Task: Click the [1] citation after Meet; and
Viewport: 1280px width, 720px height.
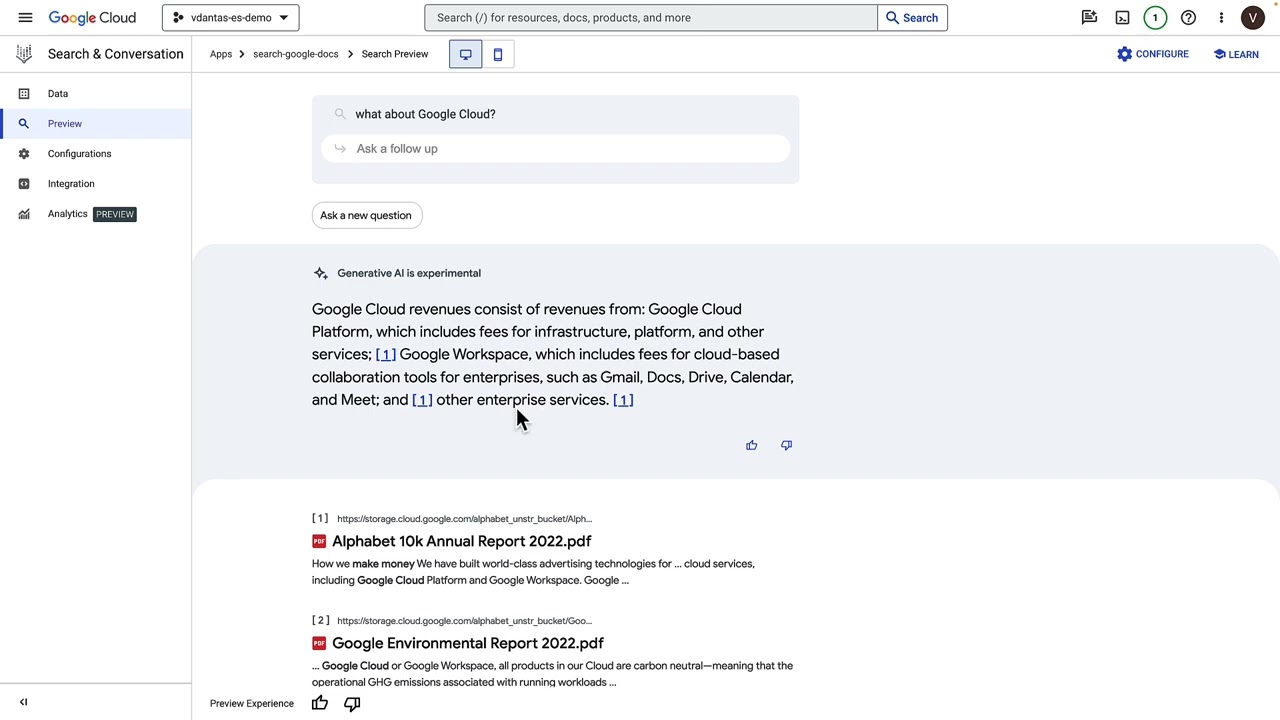Action: coord(422,399)
